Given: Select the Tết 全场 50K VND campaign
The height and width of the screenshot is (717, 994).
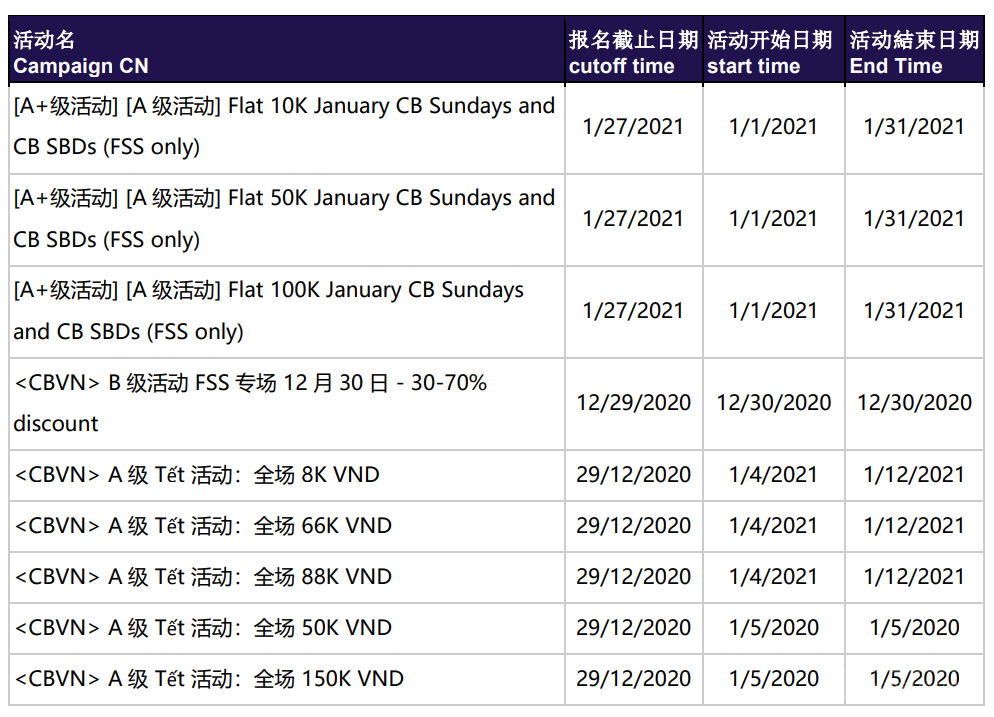Looking at the screenshot, I should click(x=203, y=628).
